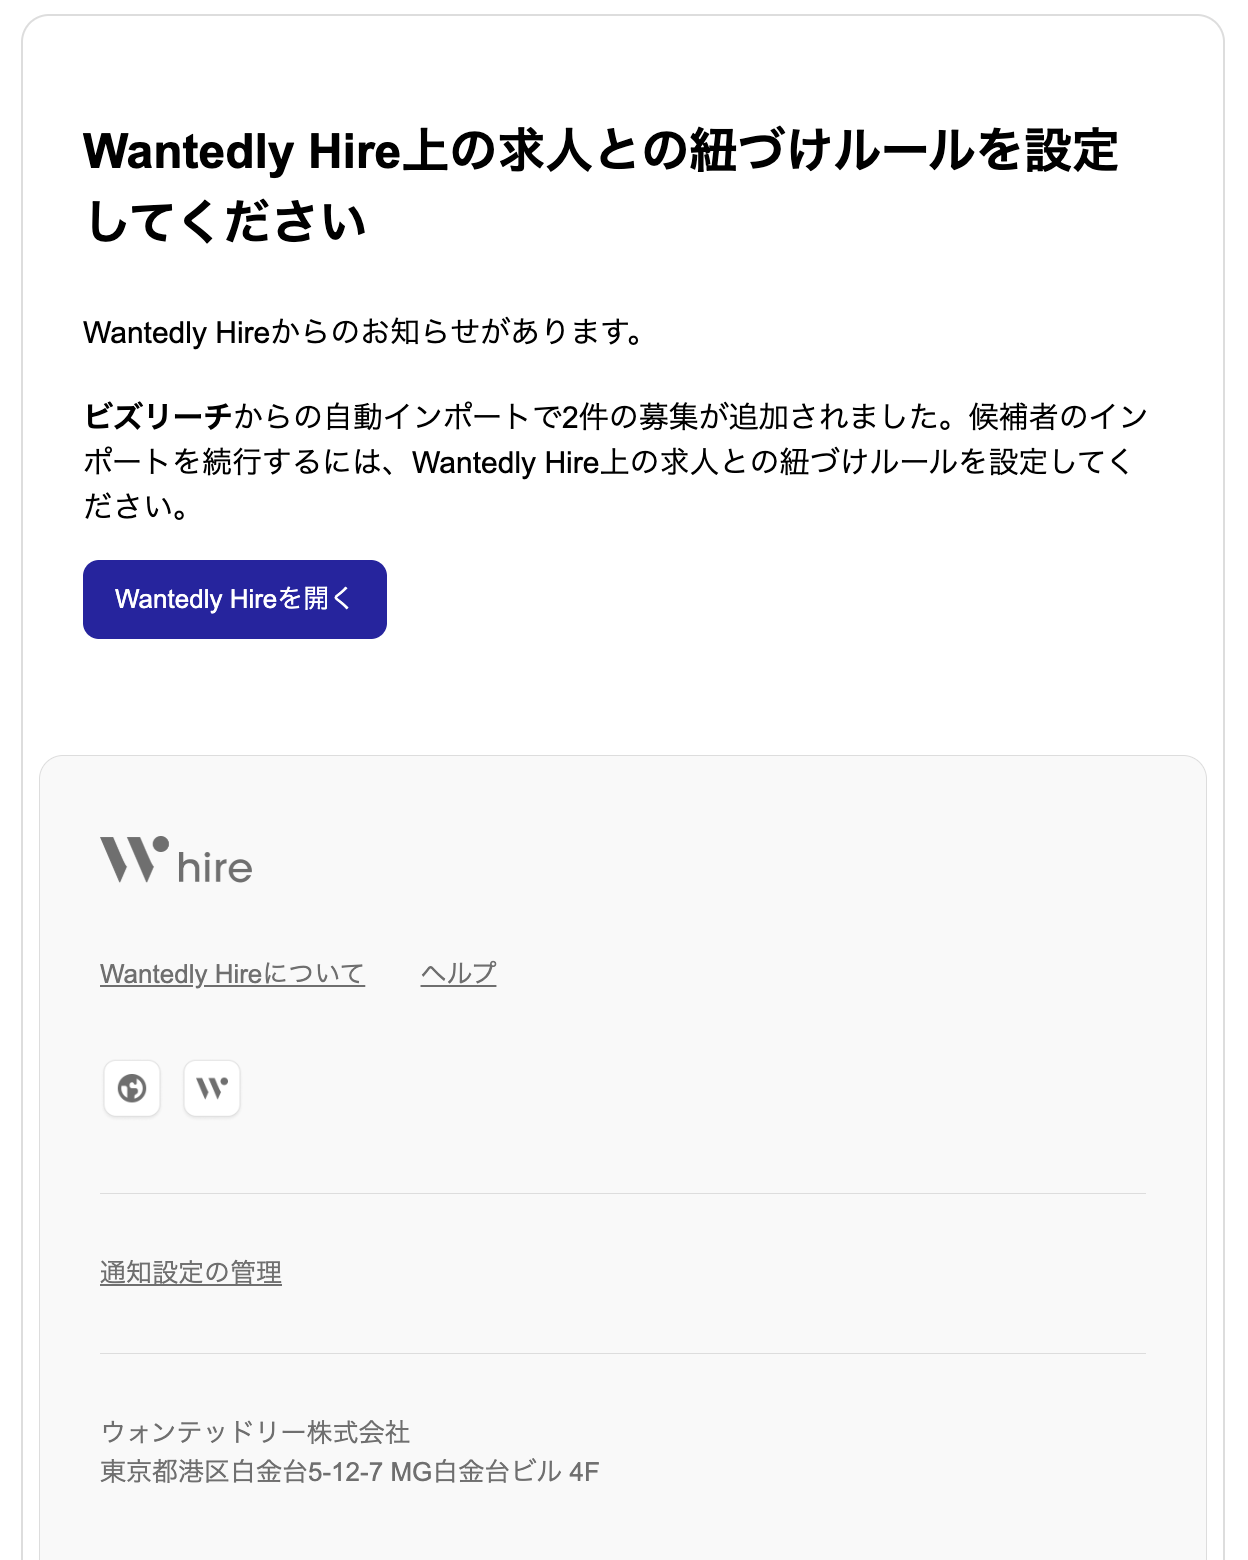Screen dimensions: 1248x1560
Task: Click the Wantedly Hireからのお知らせがあります sentence
Action: (x=364, y=332)
